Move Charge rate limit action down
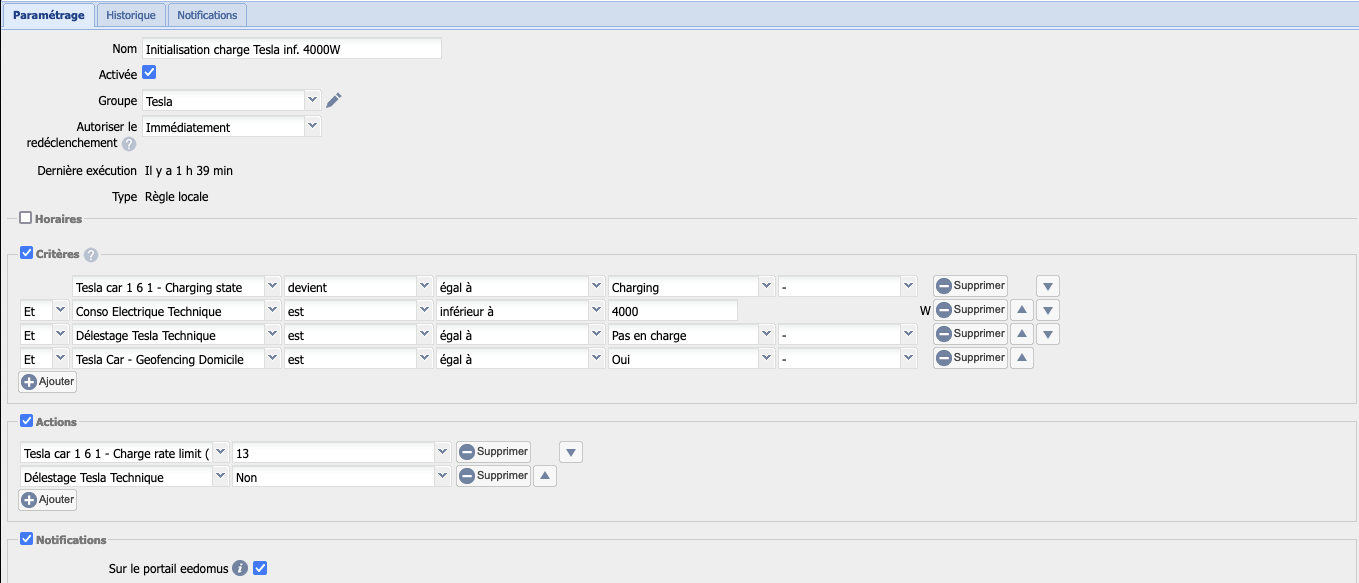The image size is (1359, 583). click(x=571, y=452)
